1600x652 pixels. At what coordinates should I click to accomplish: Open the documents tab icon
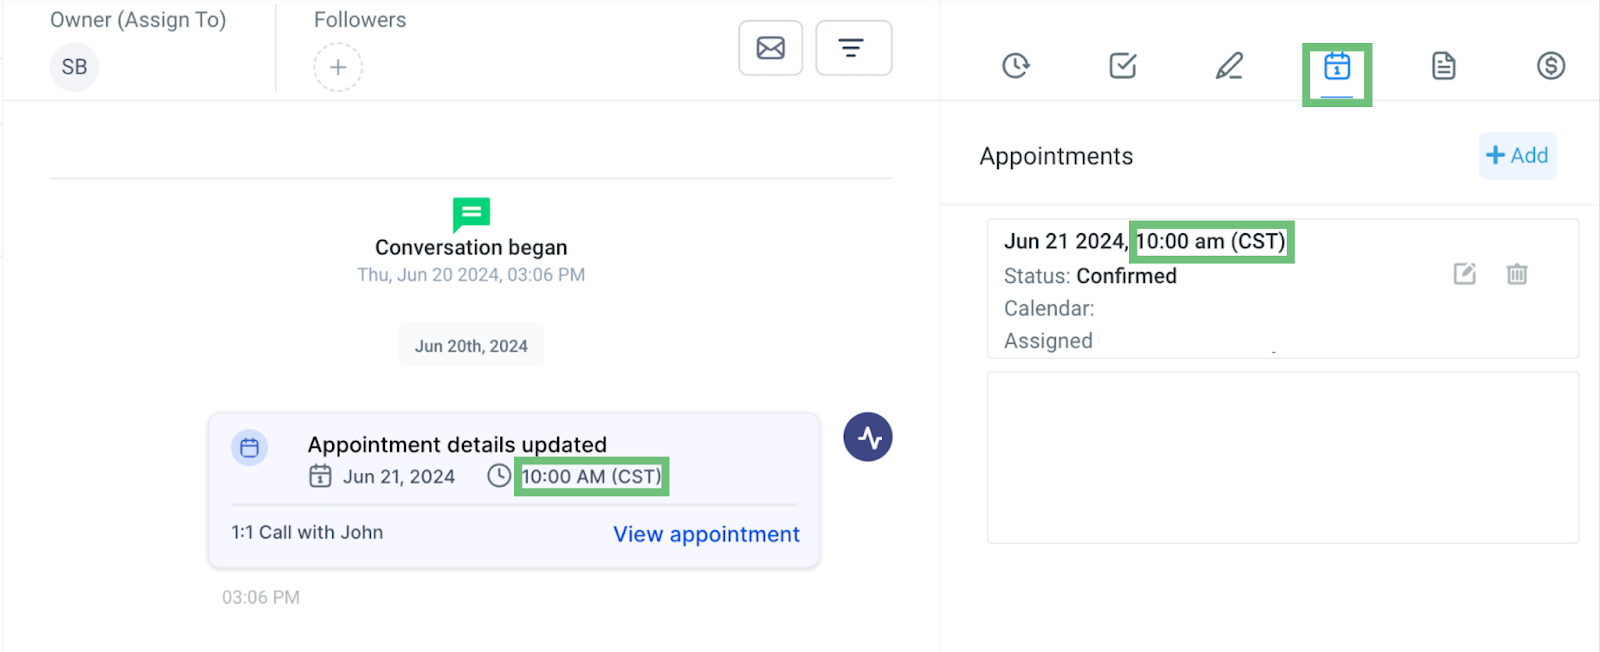pos(1443,66)
